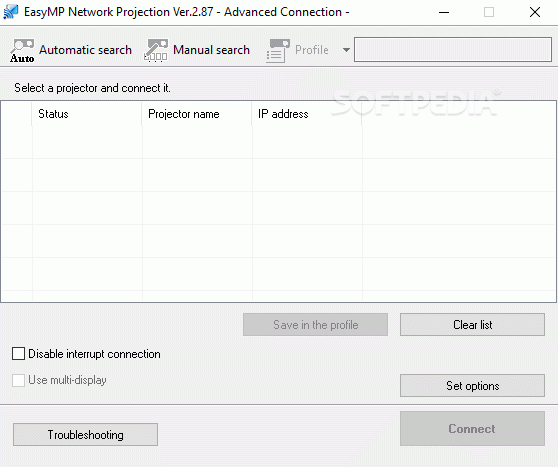Minimize the EasyMP window
558x467 pixels.
[x=444, y=12]
